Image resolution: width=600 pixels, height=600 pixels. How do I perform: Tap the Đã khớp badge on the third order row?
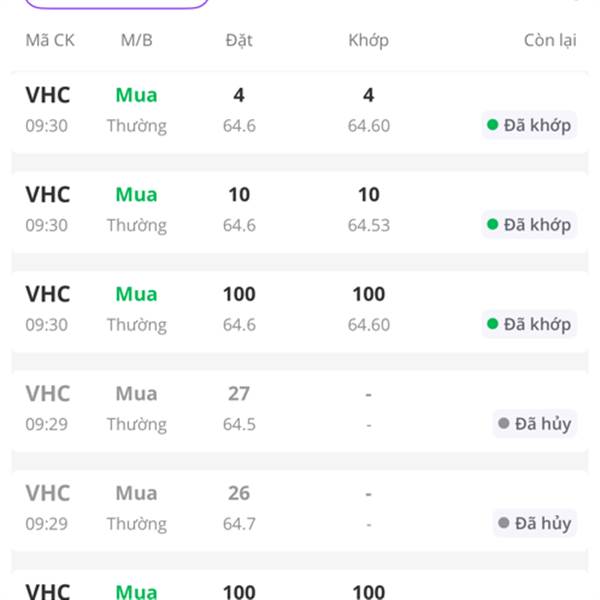529,324
